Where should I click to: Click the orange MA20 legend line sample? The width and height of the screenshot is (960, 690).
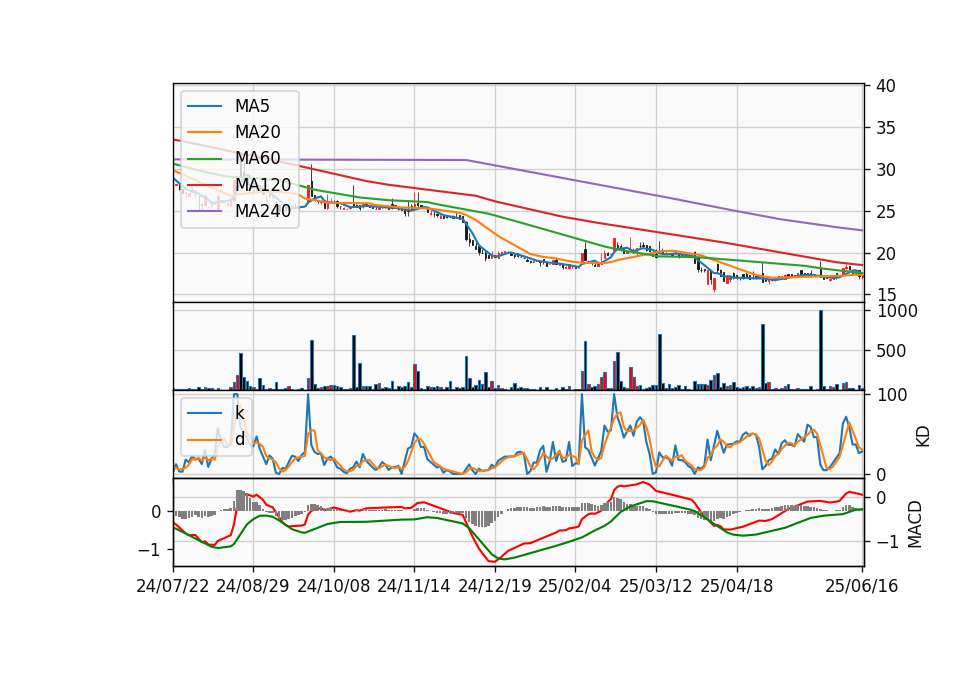(x=204, y=132)
